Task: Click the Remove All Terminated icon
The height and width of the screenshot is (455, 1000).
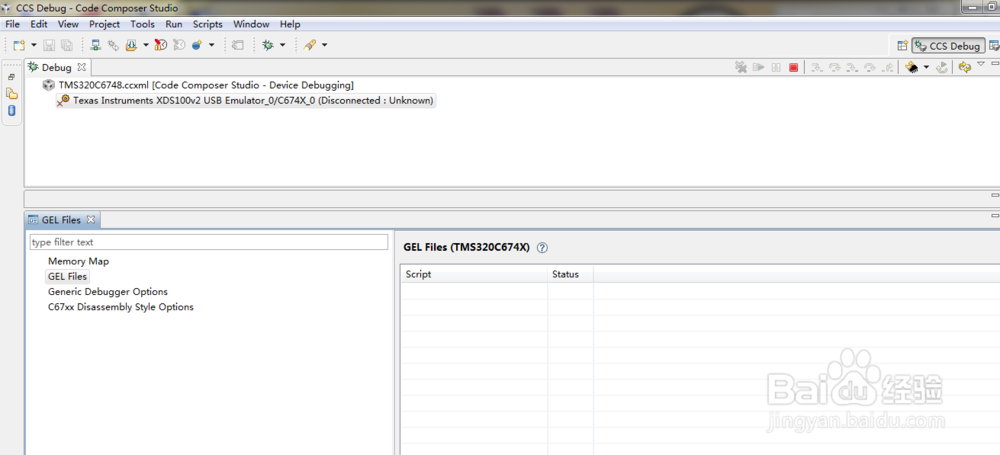Action: click(740, 67)
